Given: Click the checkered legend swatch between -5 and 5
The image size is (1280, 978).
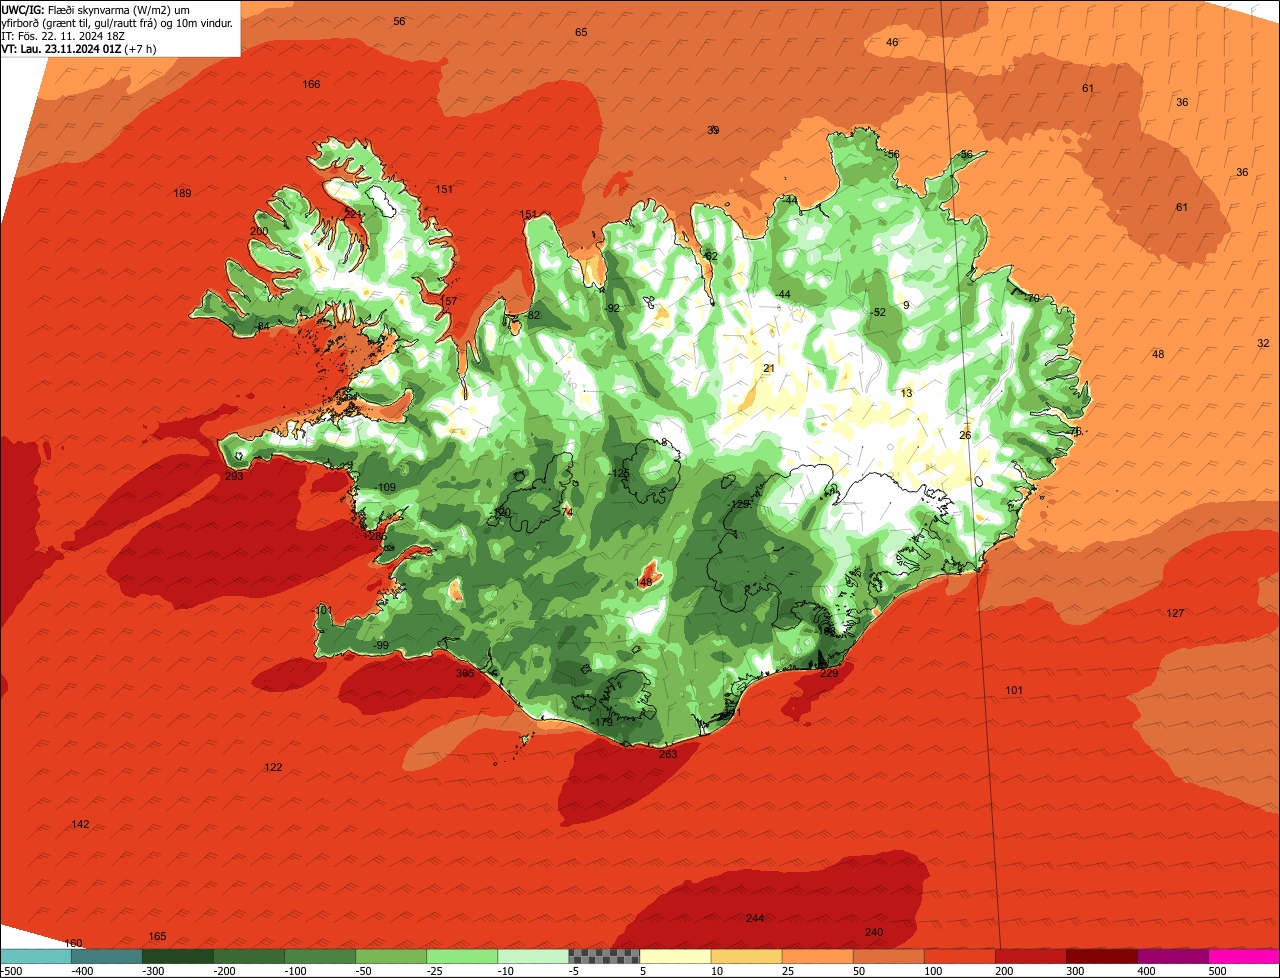Looking at the screenshot, I should coord(603,956).
